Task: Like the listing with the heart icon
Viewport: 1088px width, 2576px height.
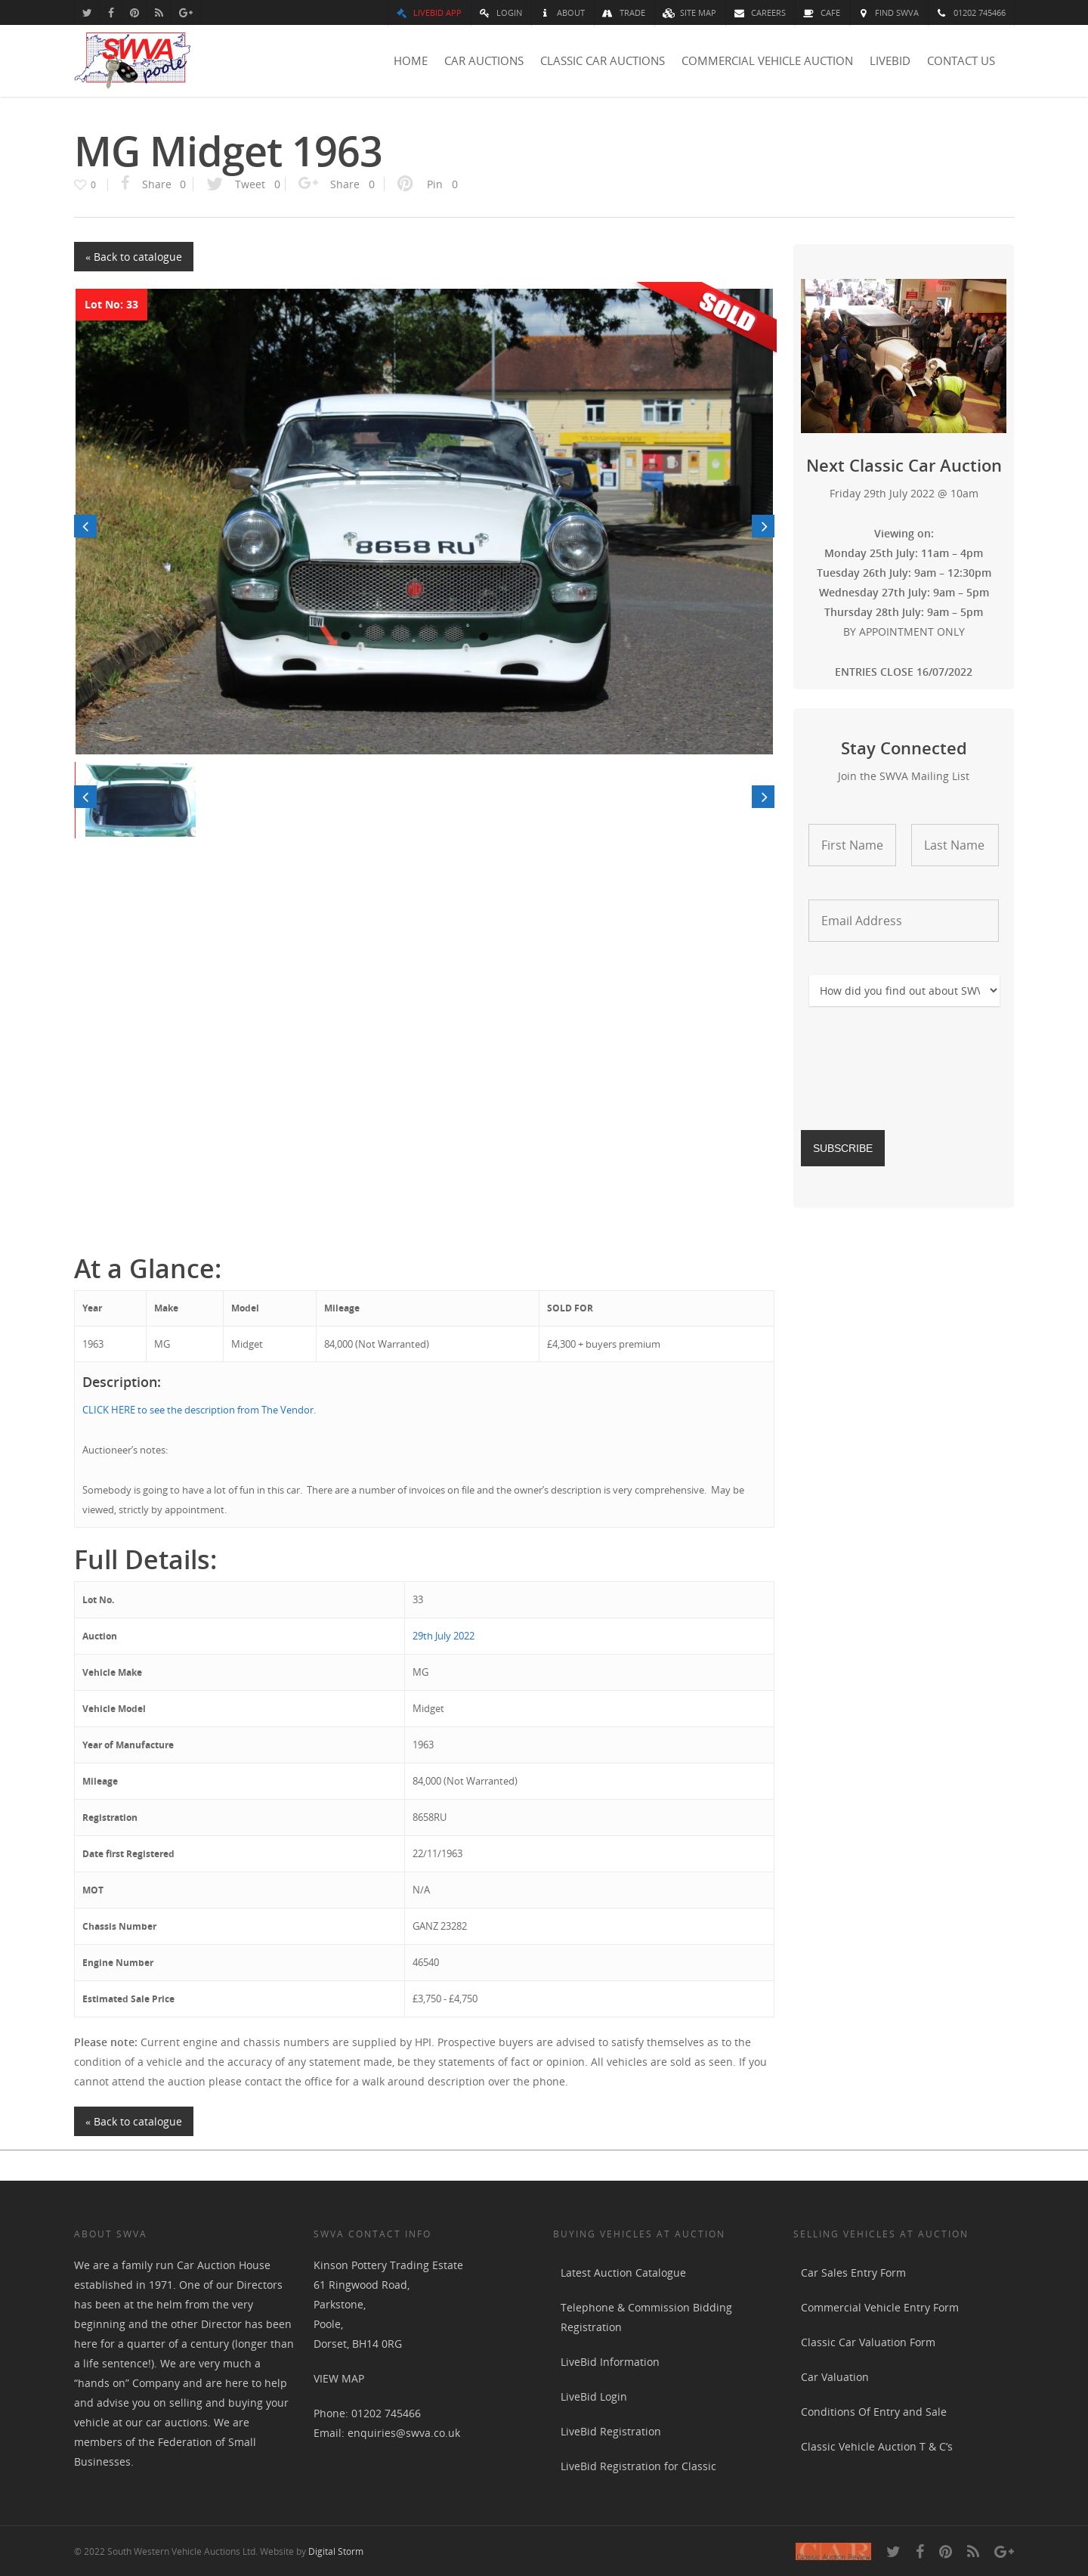Action: tap(80, 185)
